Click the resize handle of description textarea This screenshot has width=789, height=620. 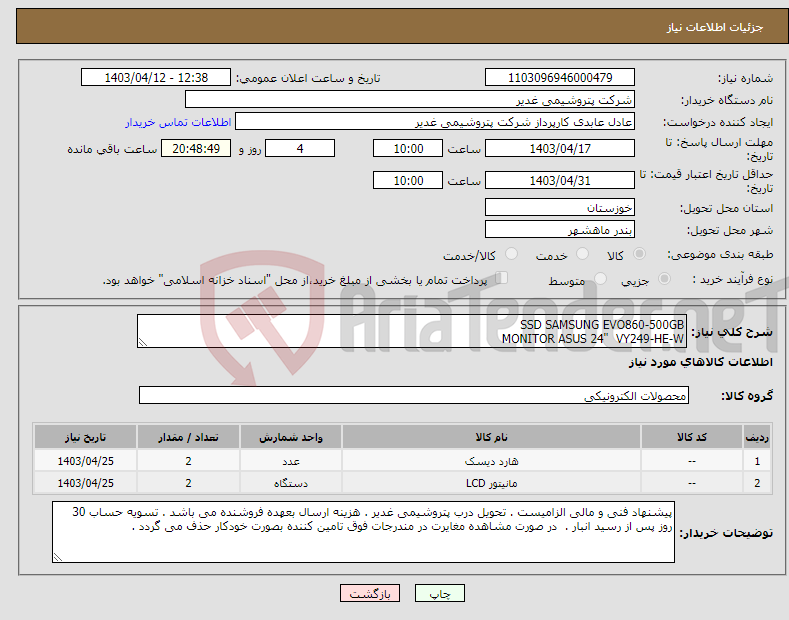coord(143,343)
